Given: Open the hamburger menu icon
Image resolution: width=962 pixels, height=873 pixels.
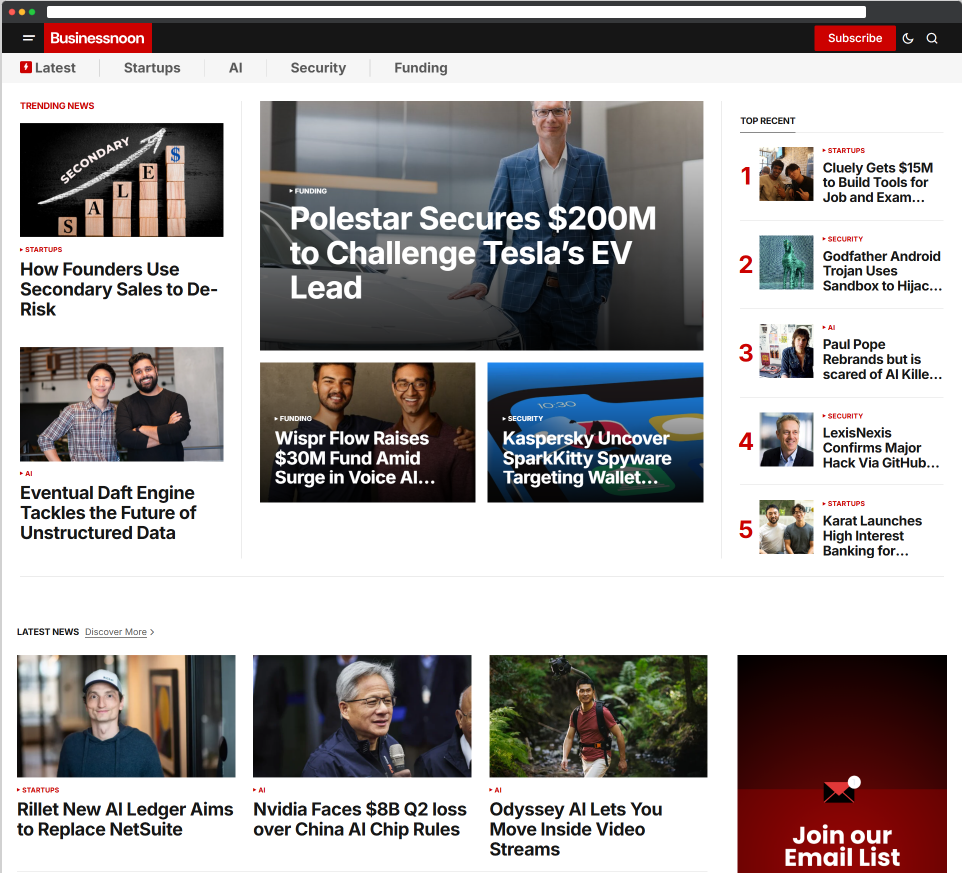Looking at the screenshot, I should tap(29, 38).
